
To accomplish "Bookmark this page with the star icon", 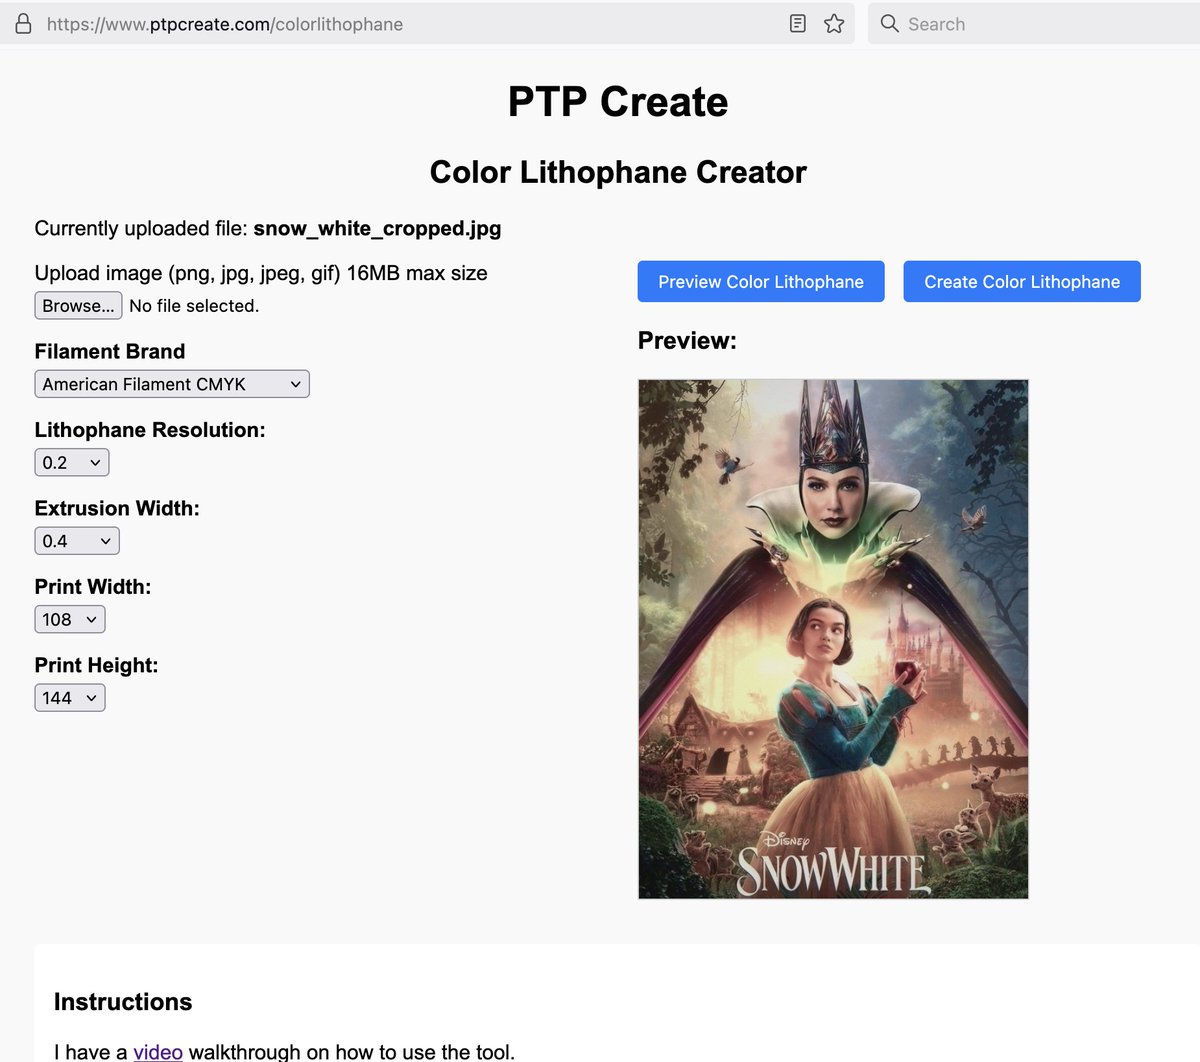I will coord(834,24).
